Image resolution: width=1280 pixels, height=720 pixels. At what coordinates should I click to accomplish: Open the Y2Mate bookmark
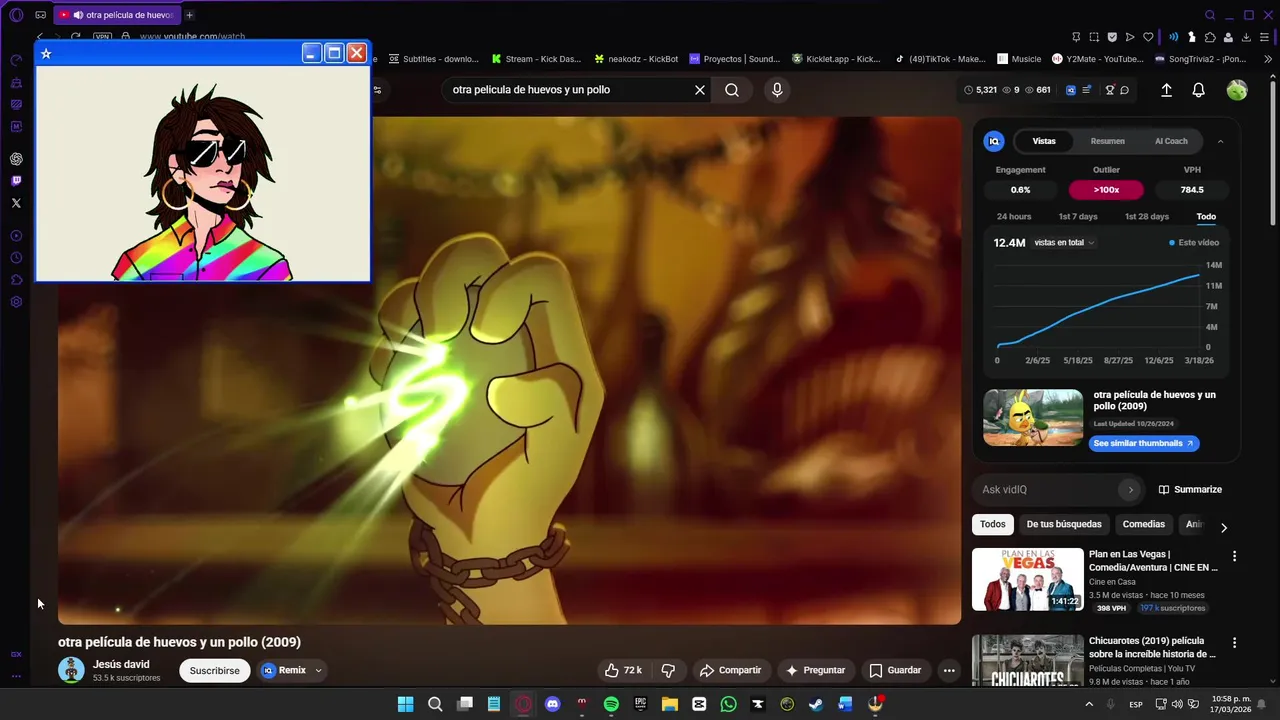(x=1097, y=59)
